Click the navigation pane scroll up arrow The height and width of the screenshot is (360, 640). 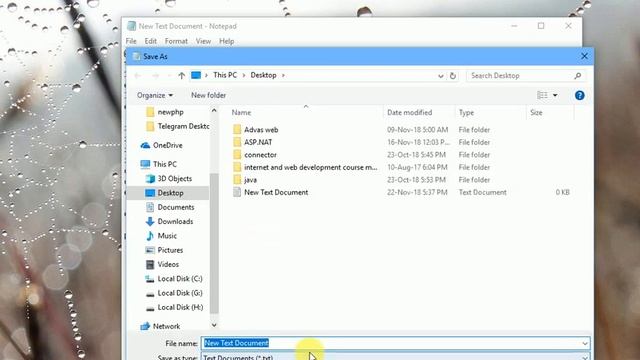point(214,111)
